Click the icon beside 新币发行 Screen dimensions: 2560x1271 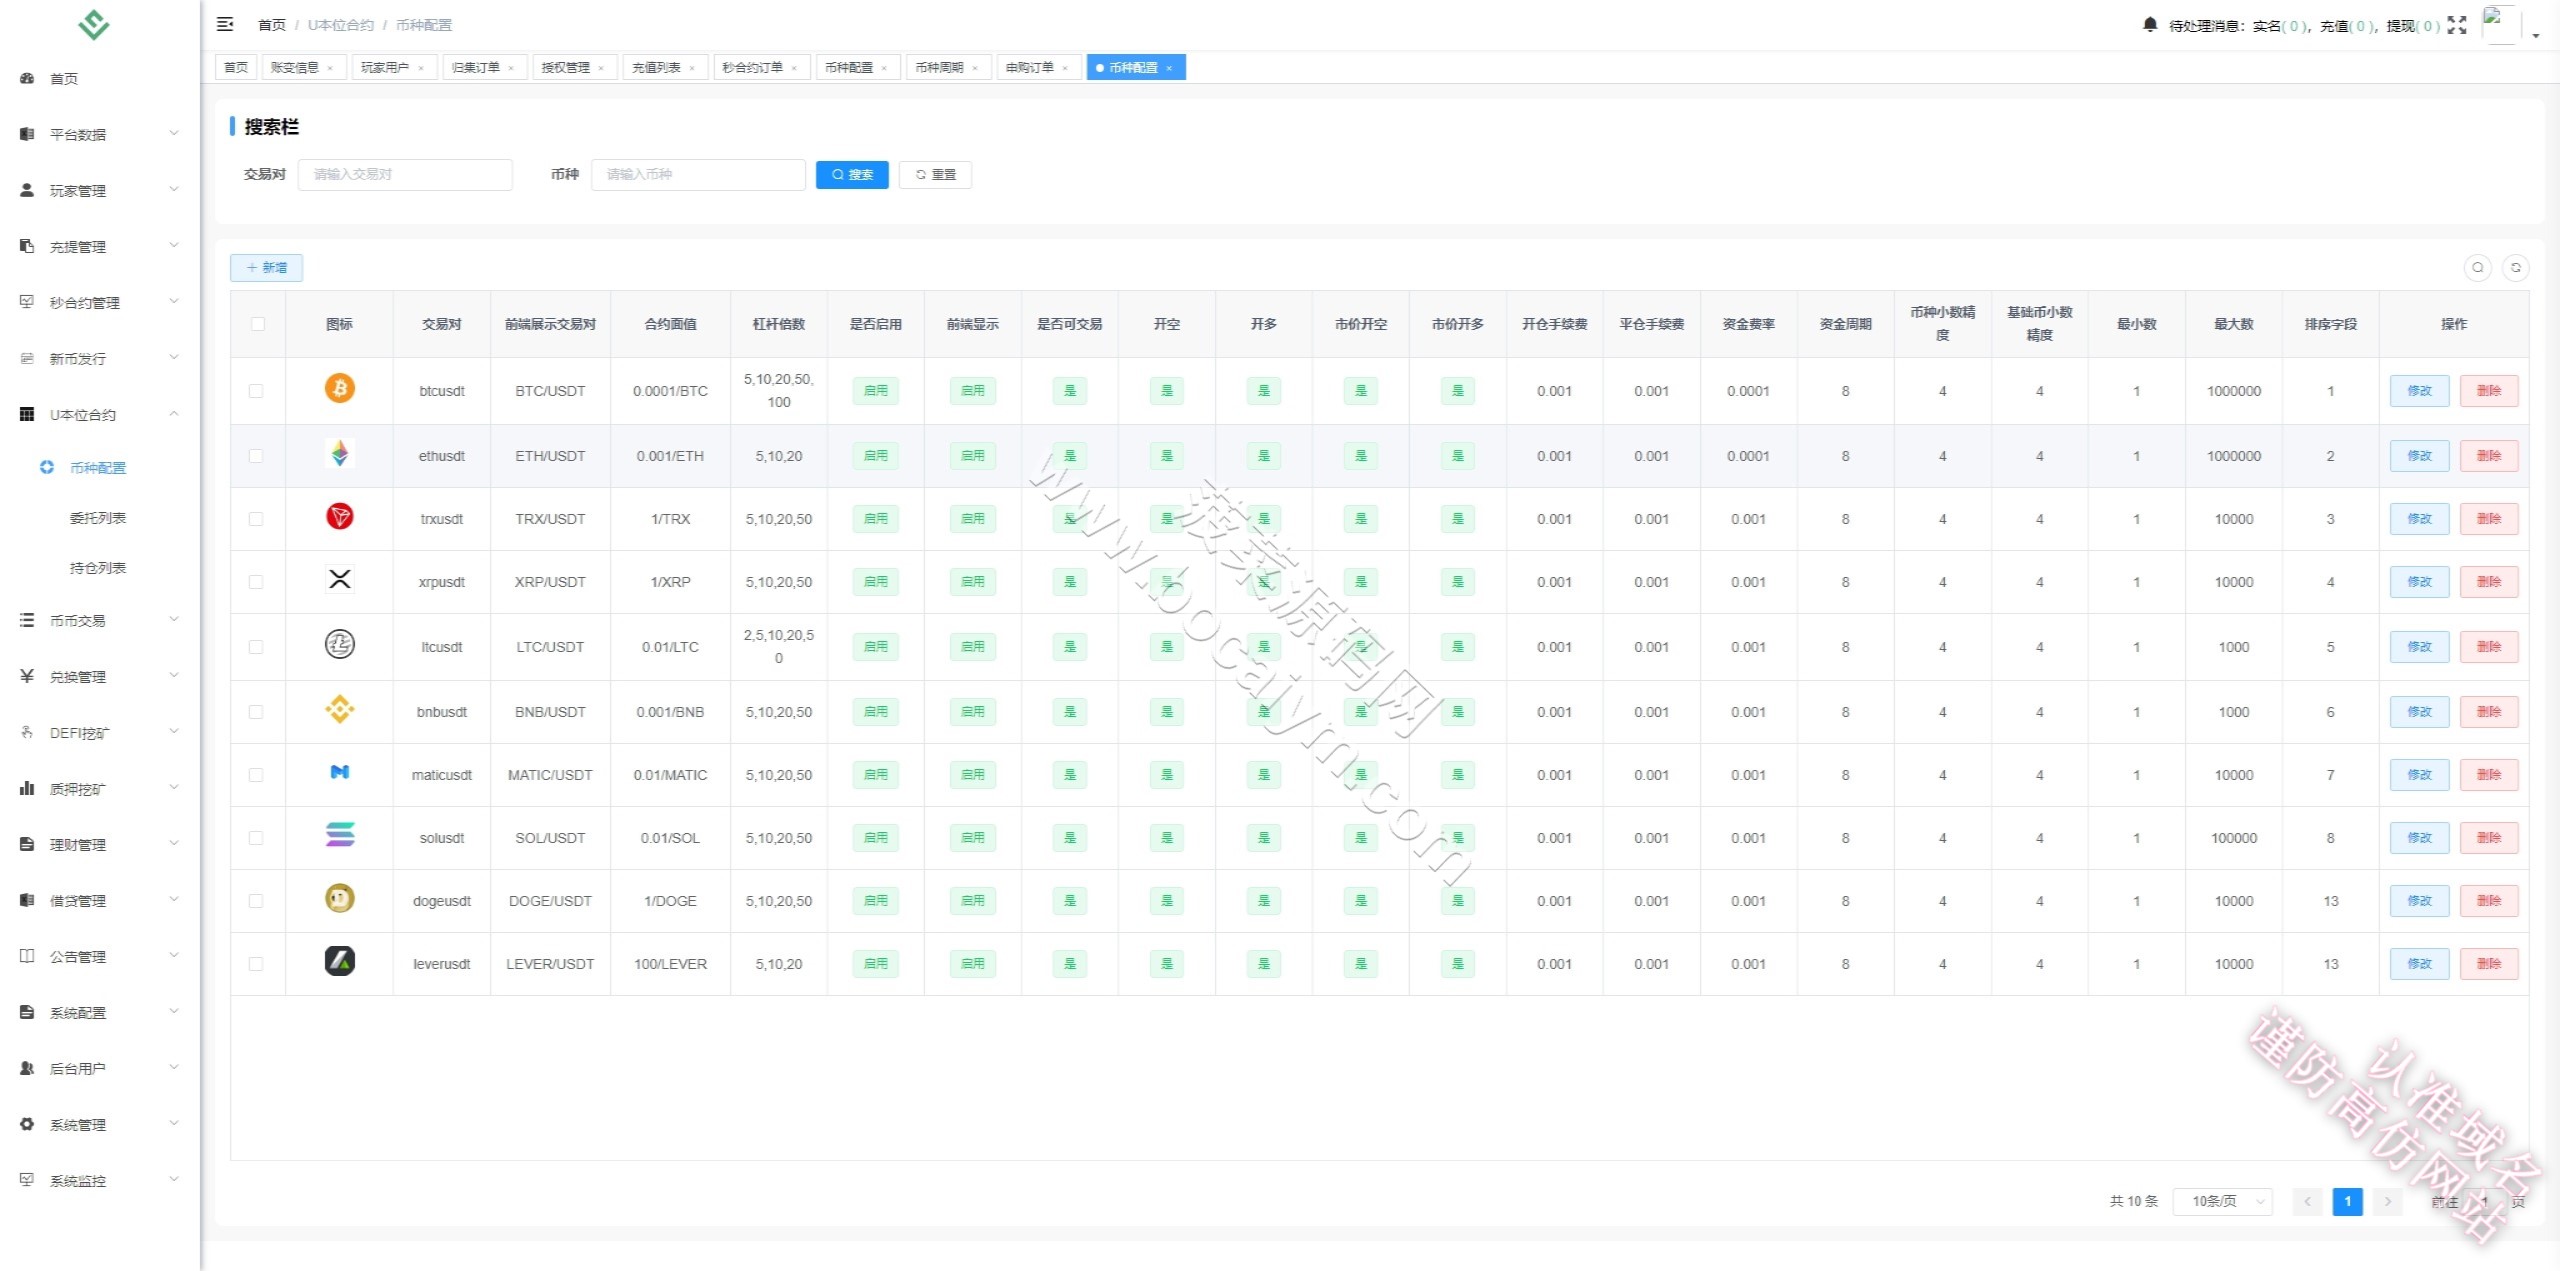(27, 358)
